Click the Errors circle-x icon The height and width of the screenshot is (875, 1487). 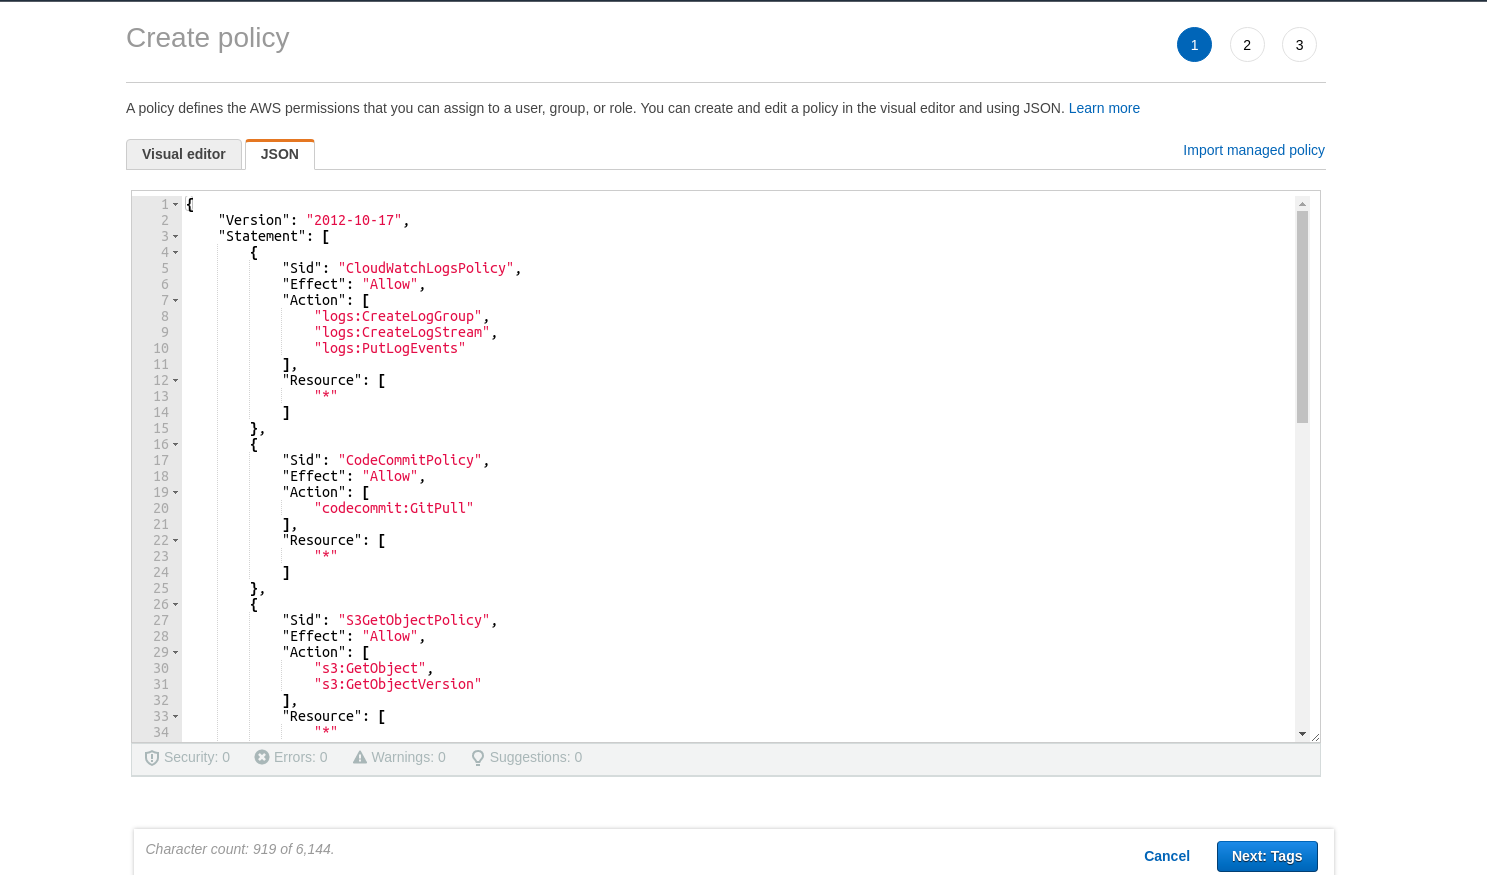pyautogui.click(x=262, y=757)
